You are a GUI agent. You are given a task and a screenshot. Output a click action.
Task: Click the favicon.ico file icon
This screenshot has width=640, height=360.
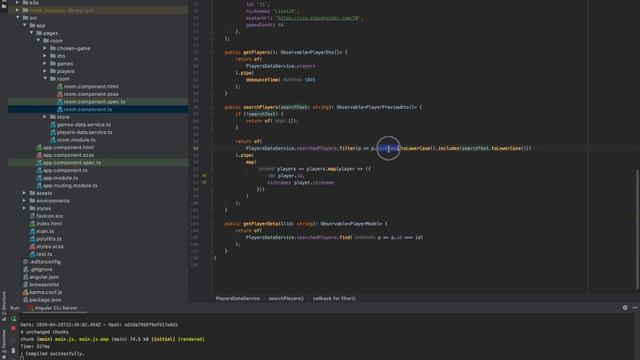[32, 216]
